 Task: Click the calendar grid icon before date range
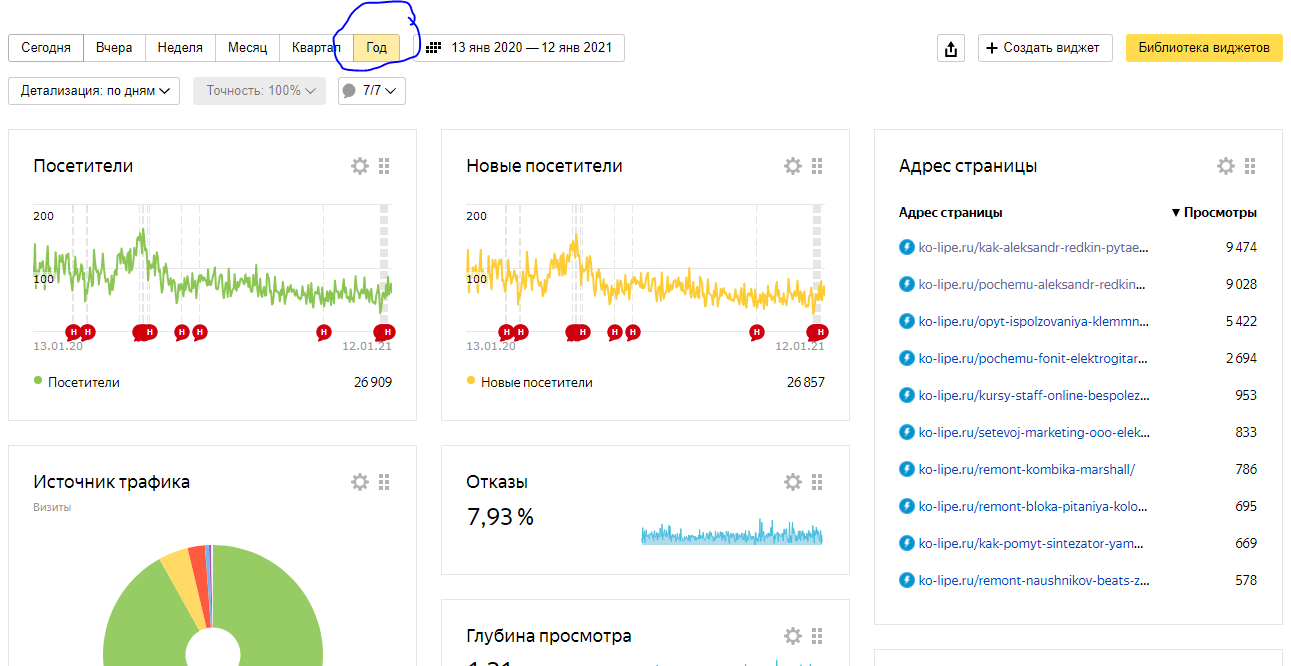[434, 48]
